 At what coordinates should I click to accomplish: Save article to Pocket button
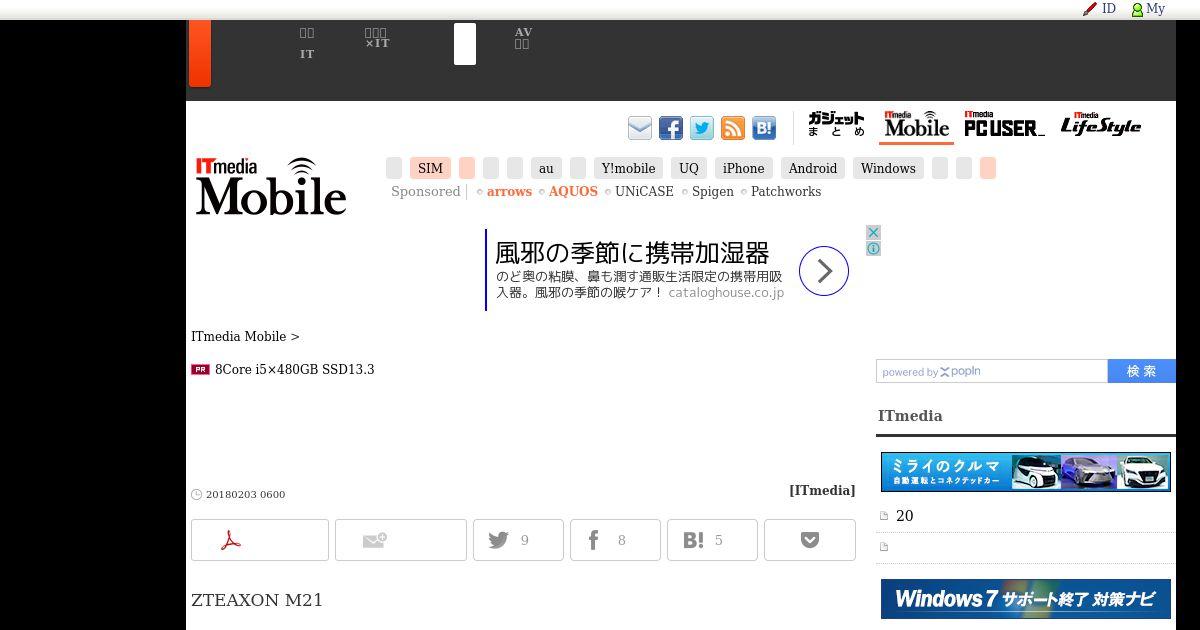pyautogui.click(x=810, y=540)
